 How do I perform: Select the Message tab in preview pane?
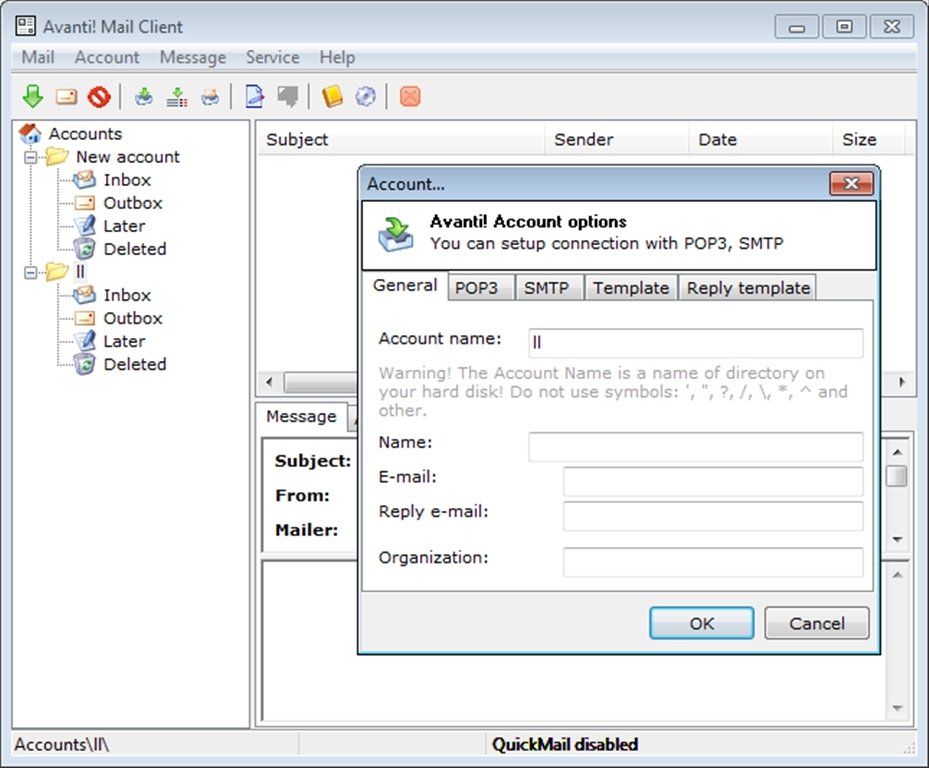click(301, 416)
